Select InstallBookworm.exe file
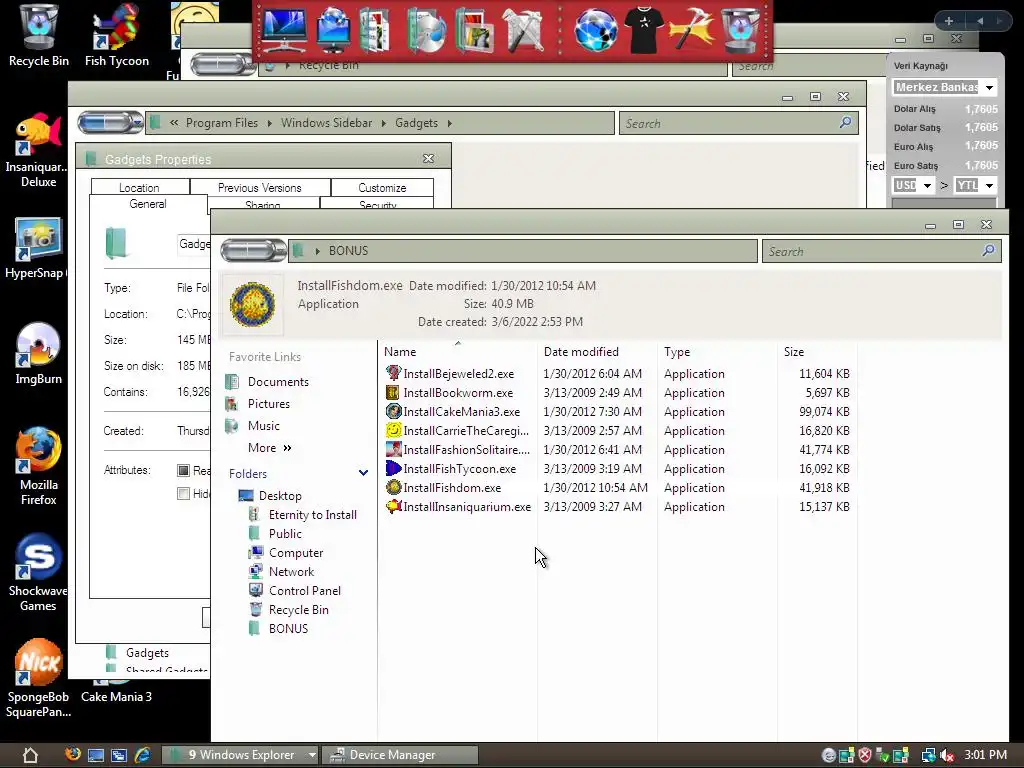 458,392
